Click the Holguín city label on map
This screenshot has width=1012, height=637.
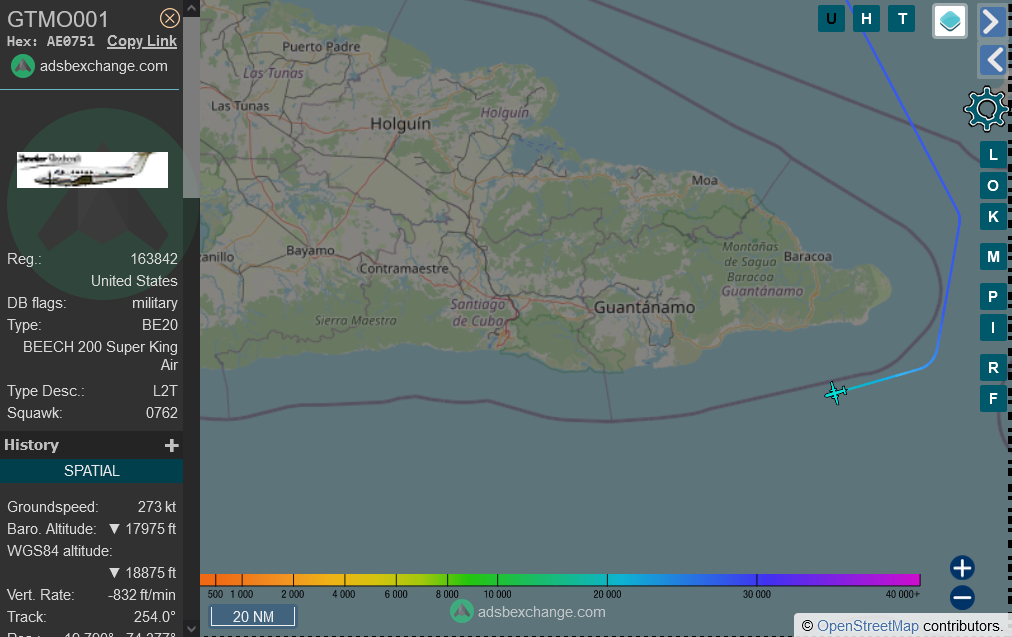coord(400,124)
